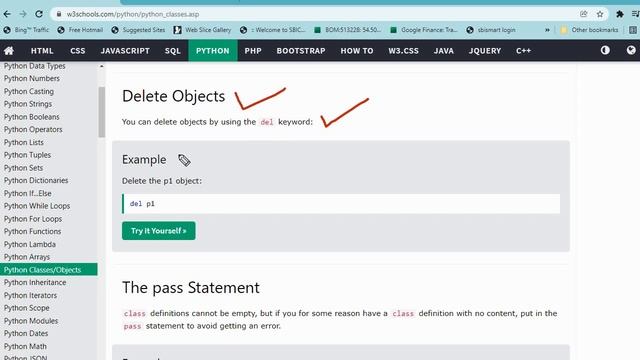Open Google Finance bookmark
Viewport: 640px width, 360px height.
point(424,30)
